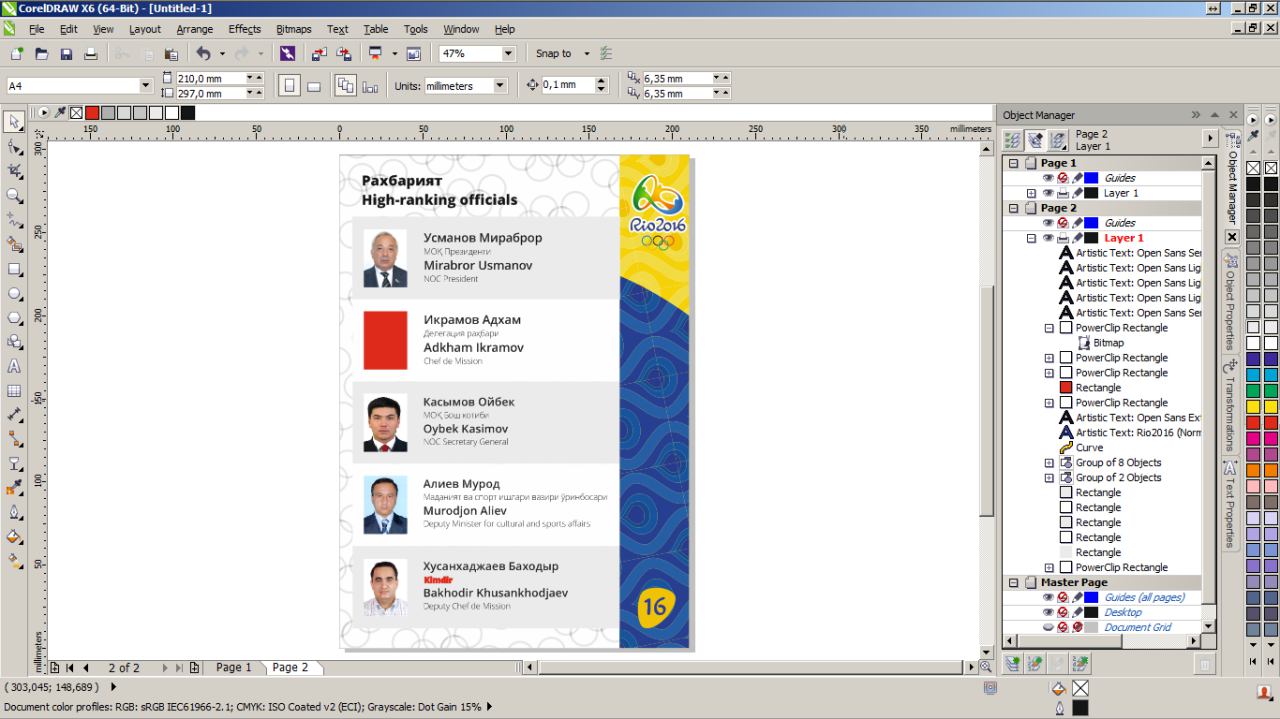Select the Fill tool in the toolbox
1280x719 pixels.
coord(14,537)
